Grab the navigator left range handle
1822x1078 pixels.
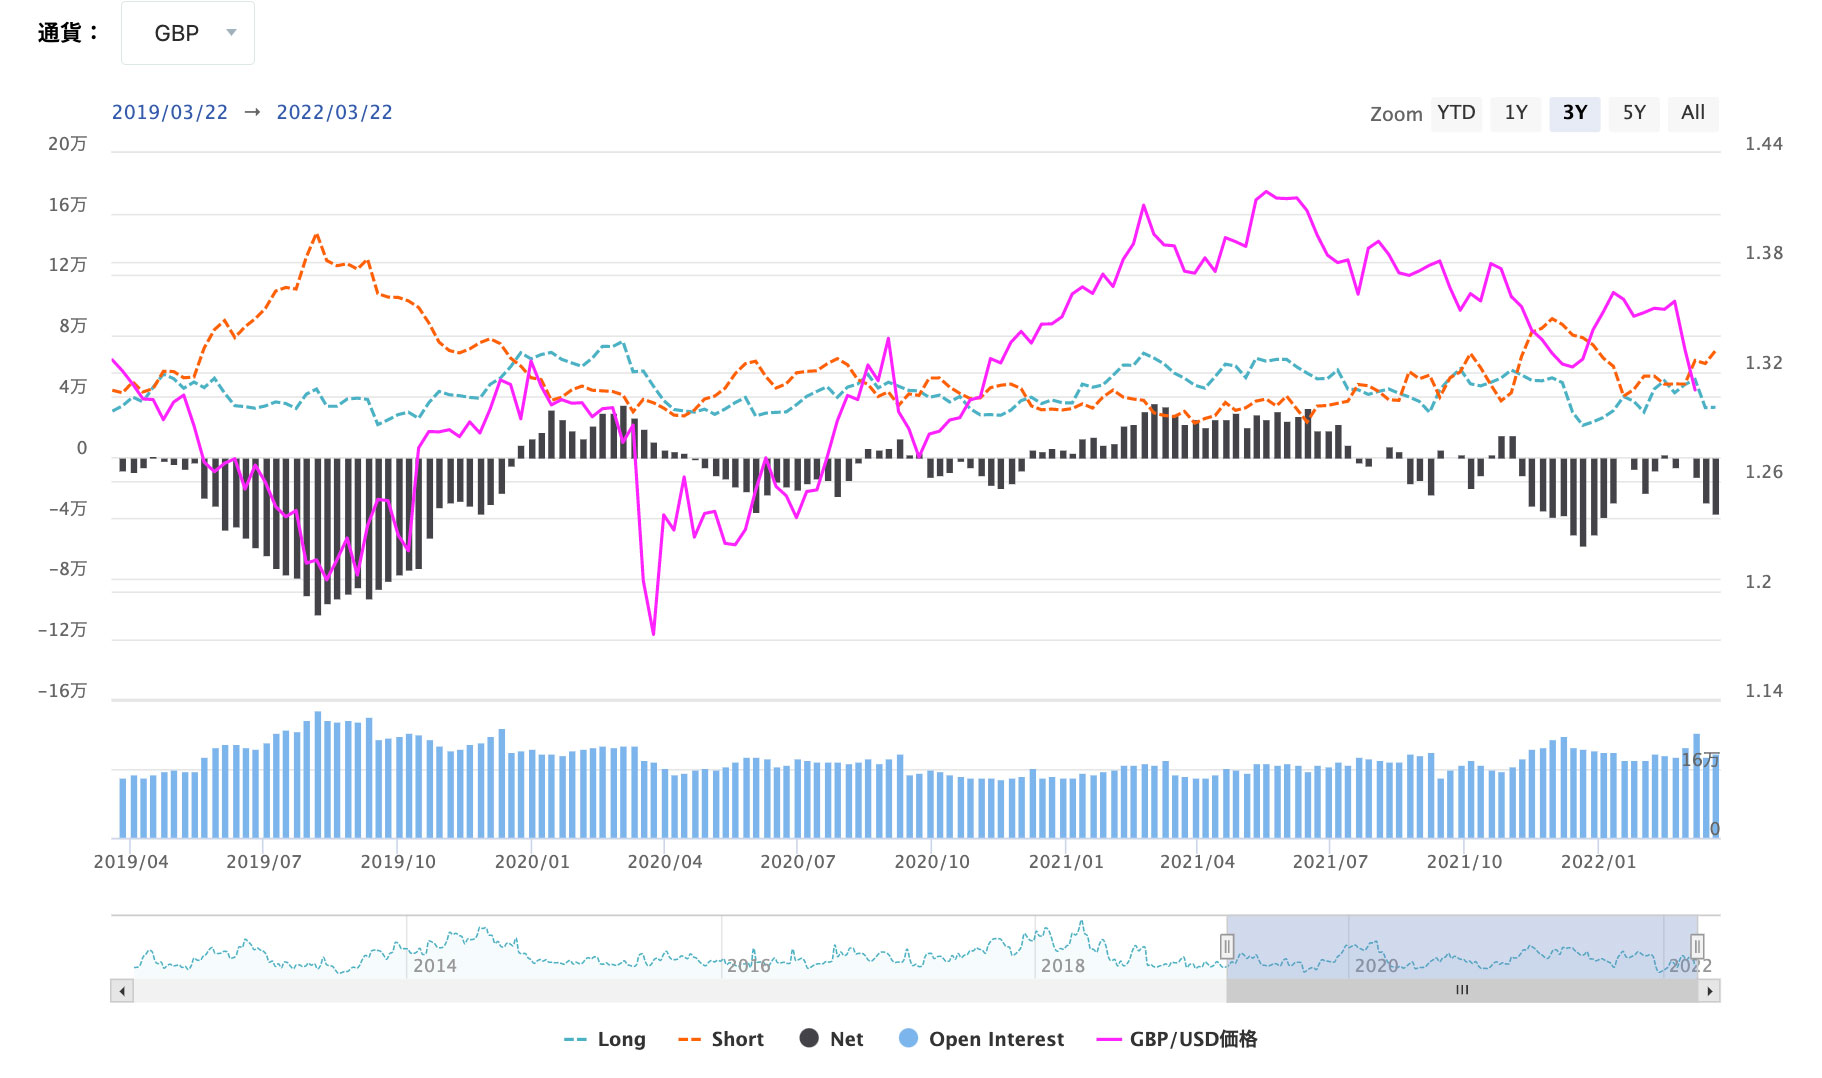point(1227,946)
